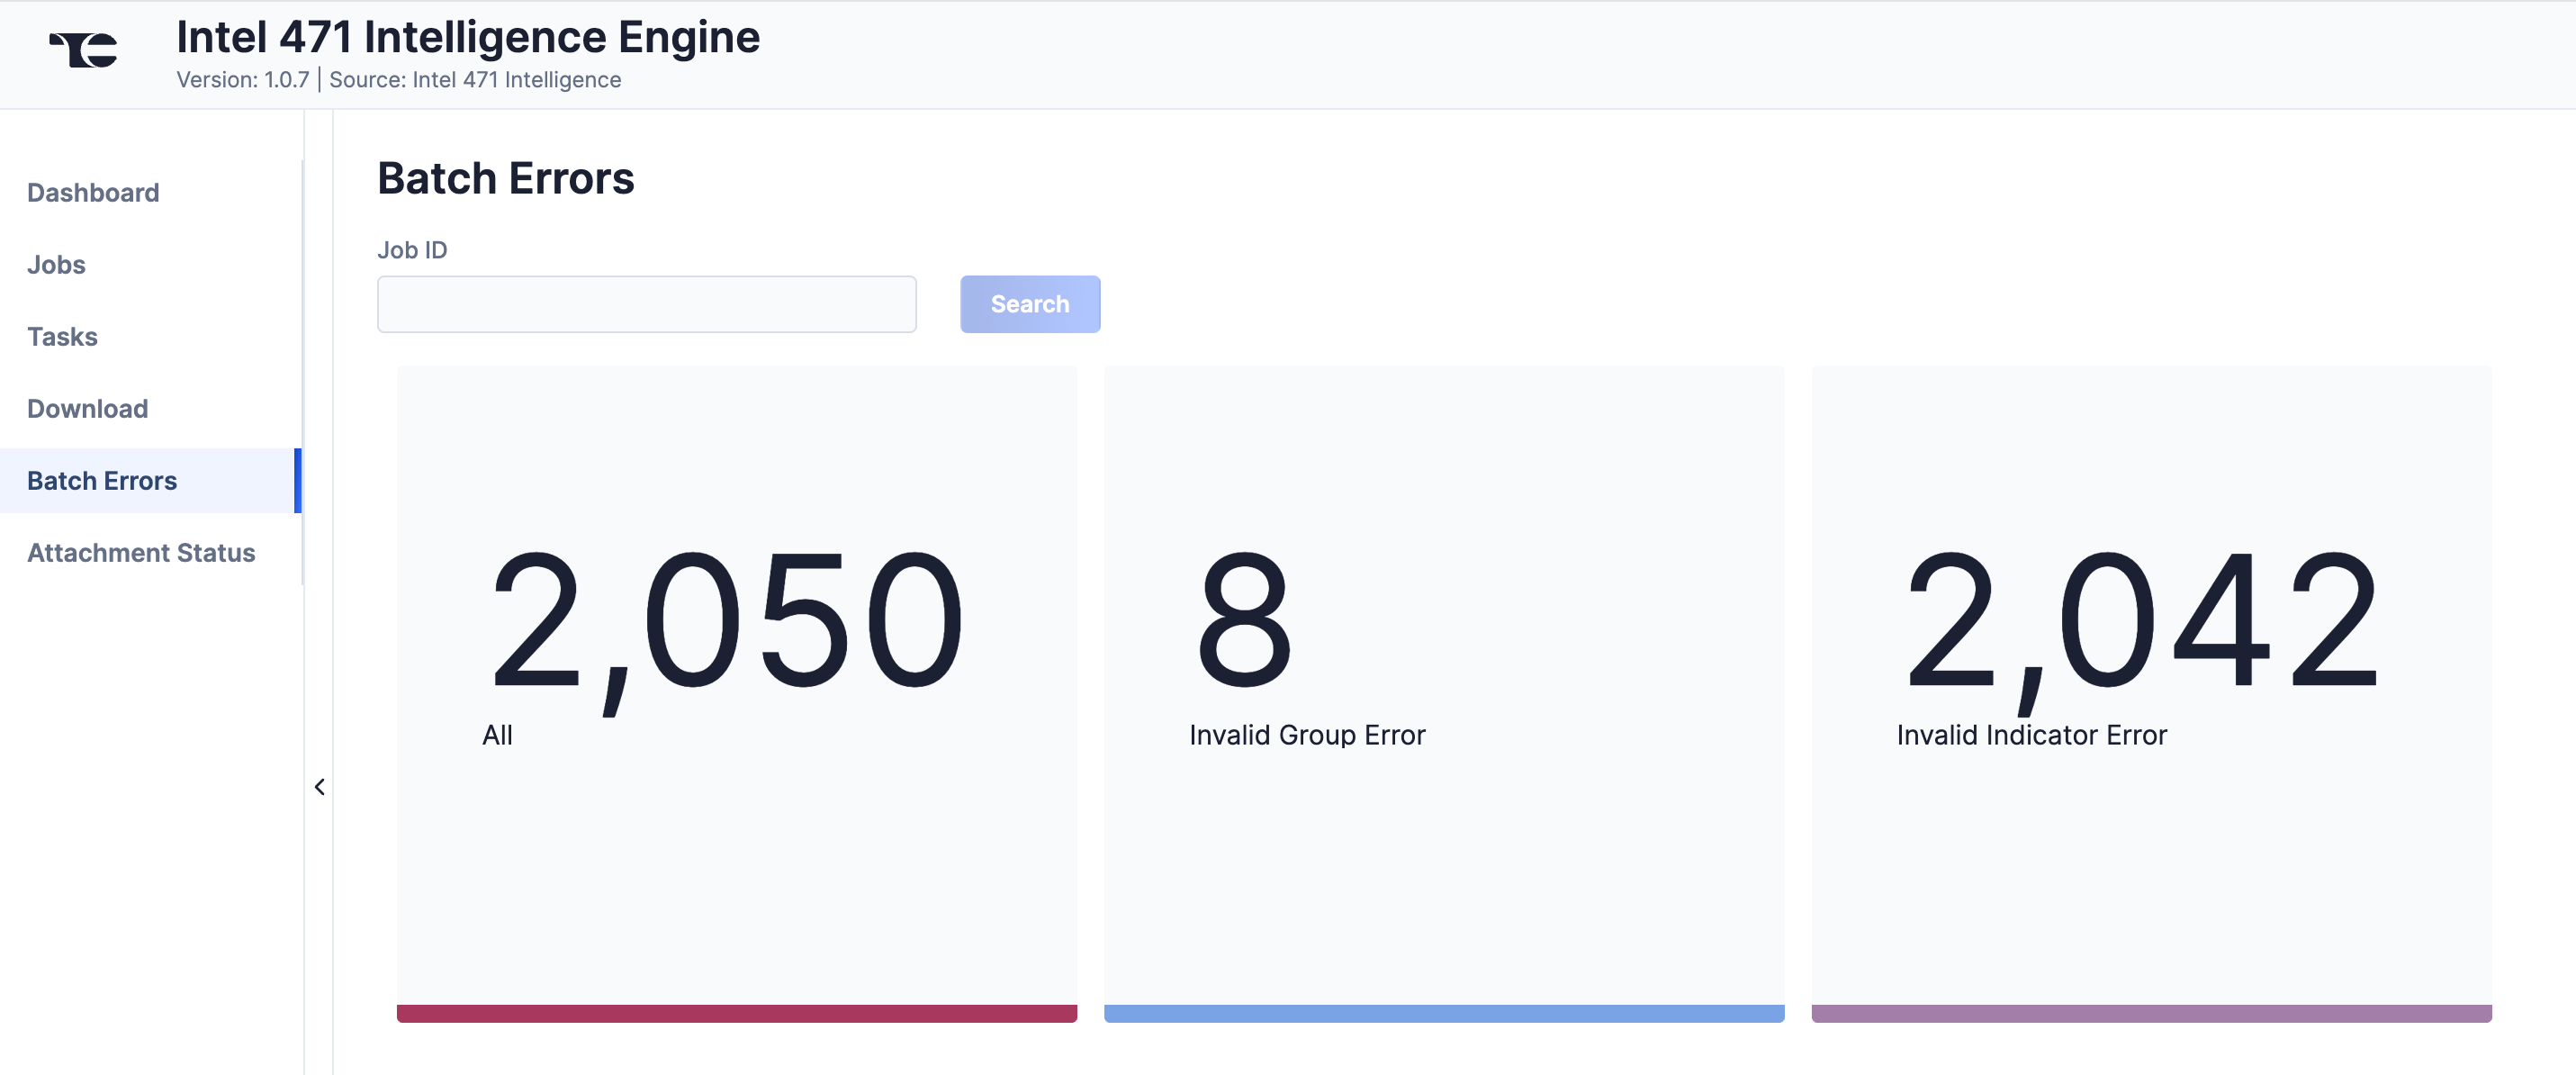
Task: Click the number 8 on group card
Action: [1243, 622]
